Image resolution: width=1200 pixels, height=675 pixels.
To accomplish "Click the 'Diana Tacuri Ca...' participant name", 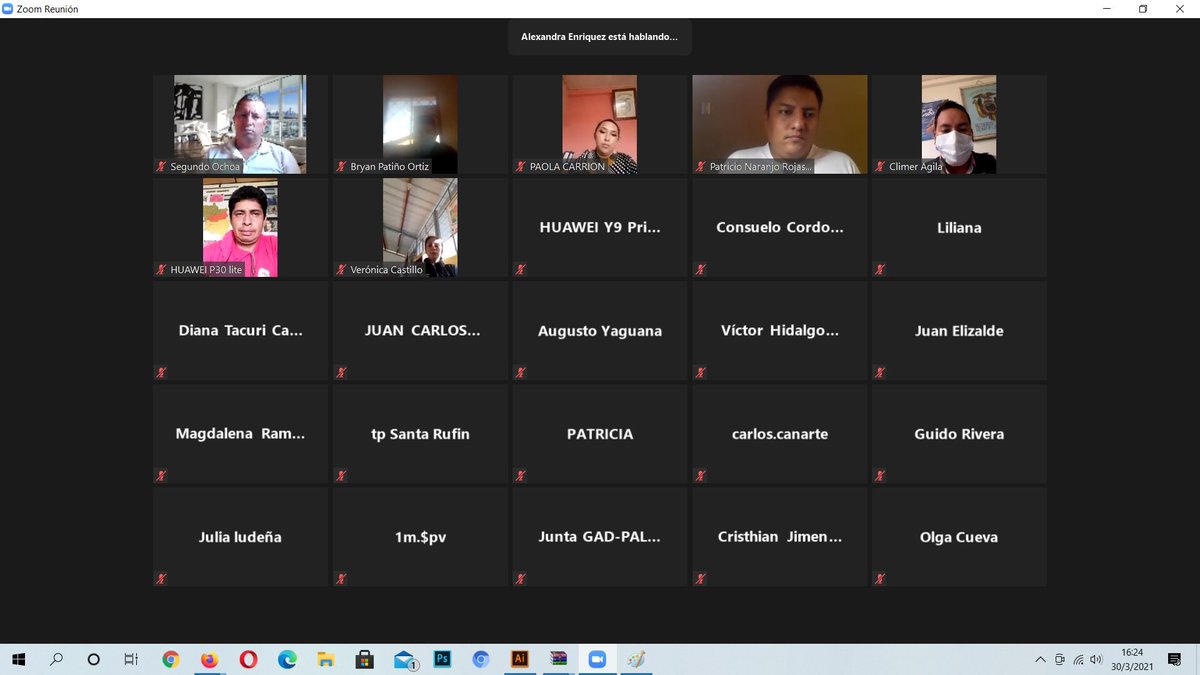I will pyautogui.click(x=240, y=330).
